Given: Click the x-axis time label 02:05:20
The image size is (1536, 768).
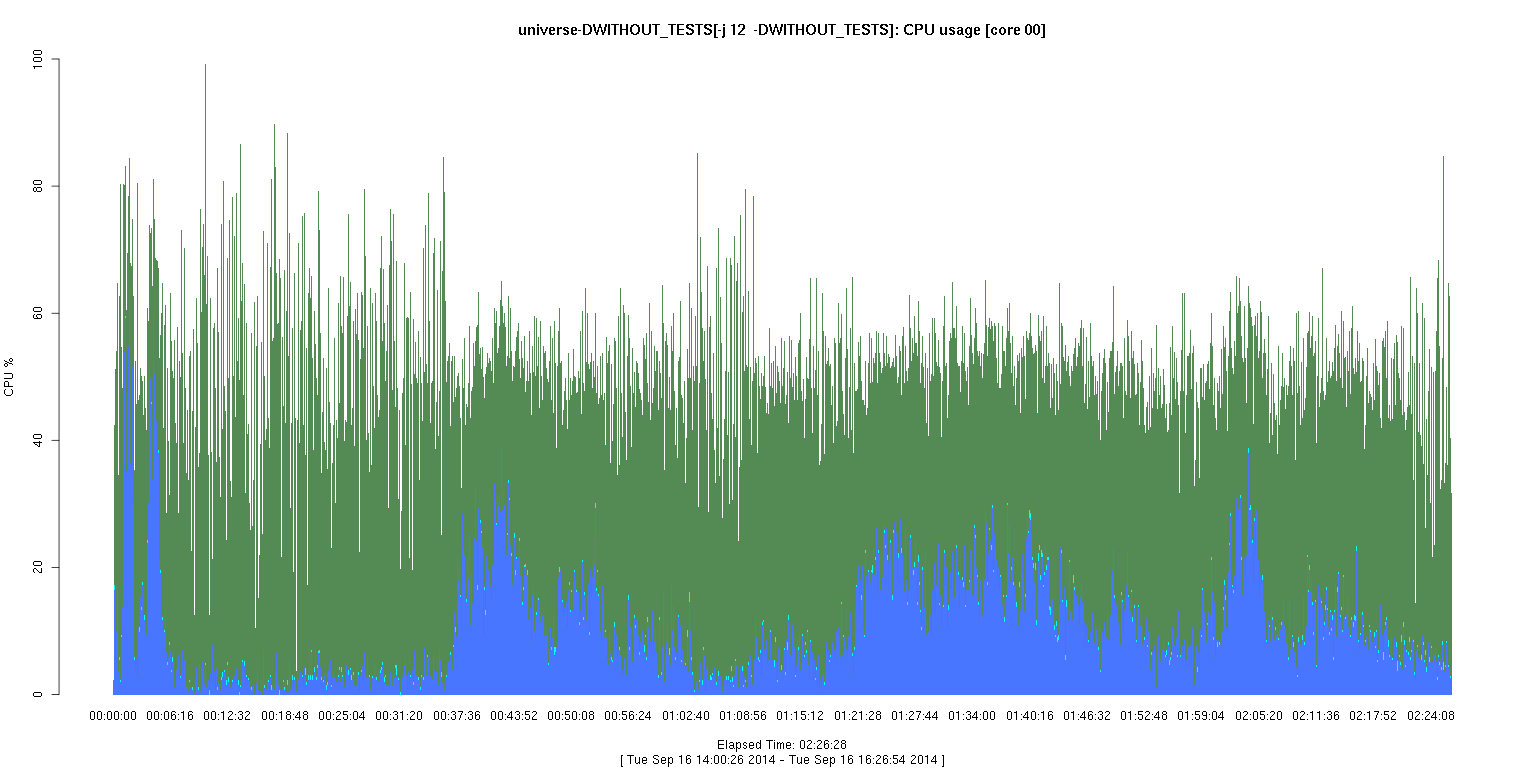Looking at the screenshot, I should [x=1259, y=716].
